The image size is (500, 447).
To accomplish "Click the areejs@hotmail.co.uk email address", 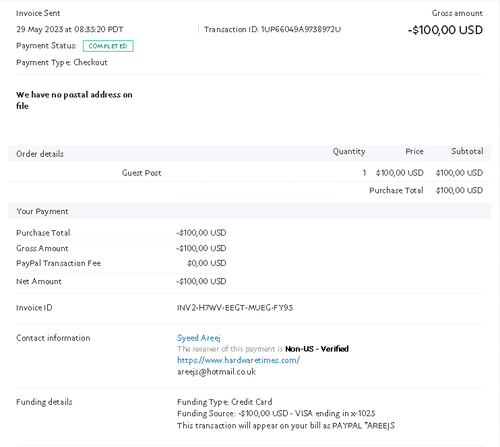I will tap(216, 372).
